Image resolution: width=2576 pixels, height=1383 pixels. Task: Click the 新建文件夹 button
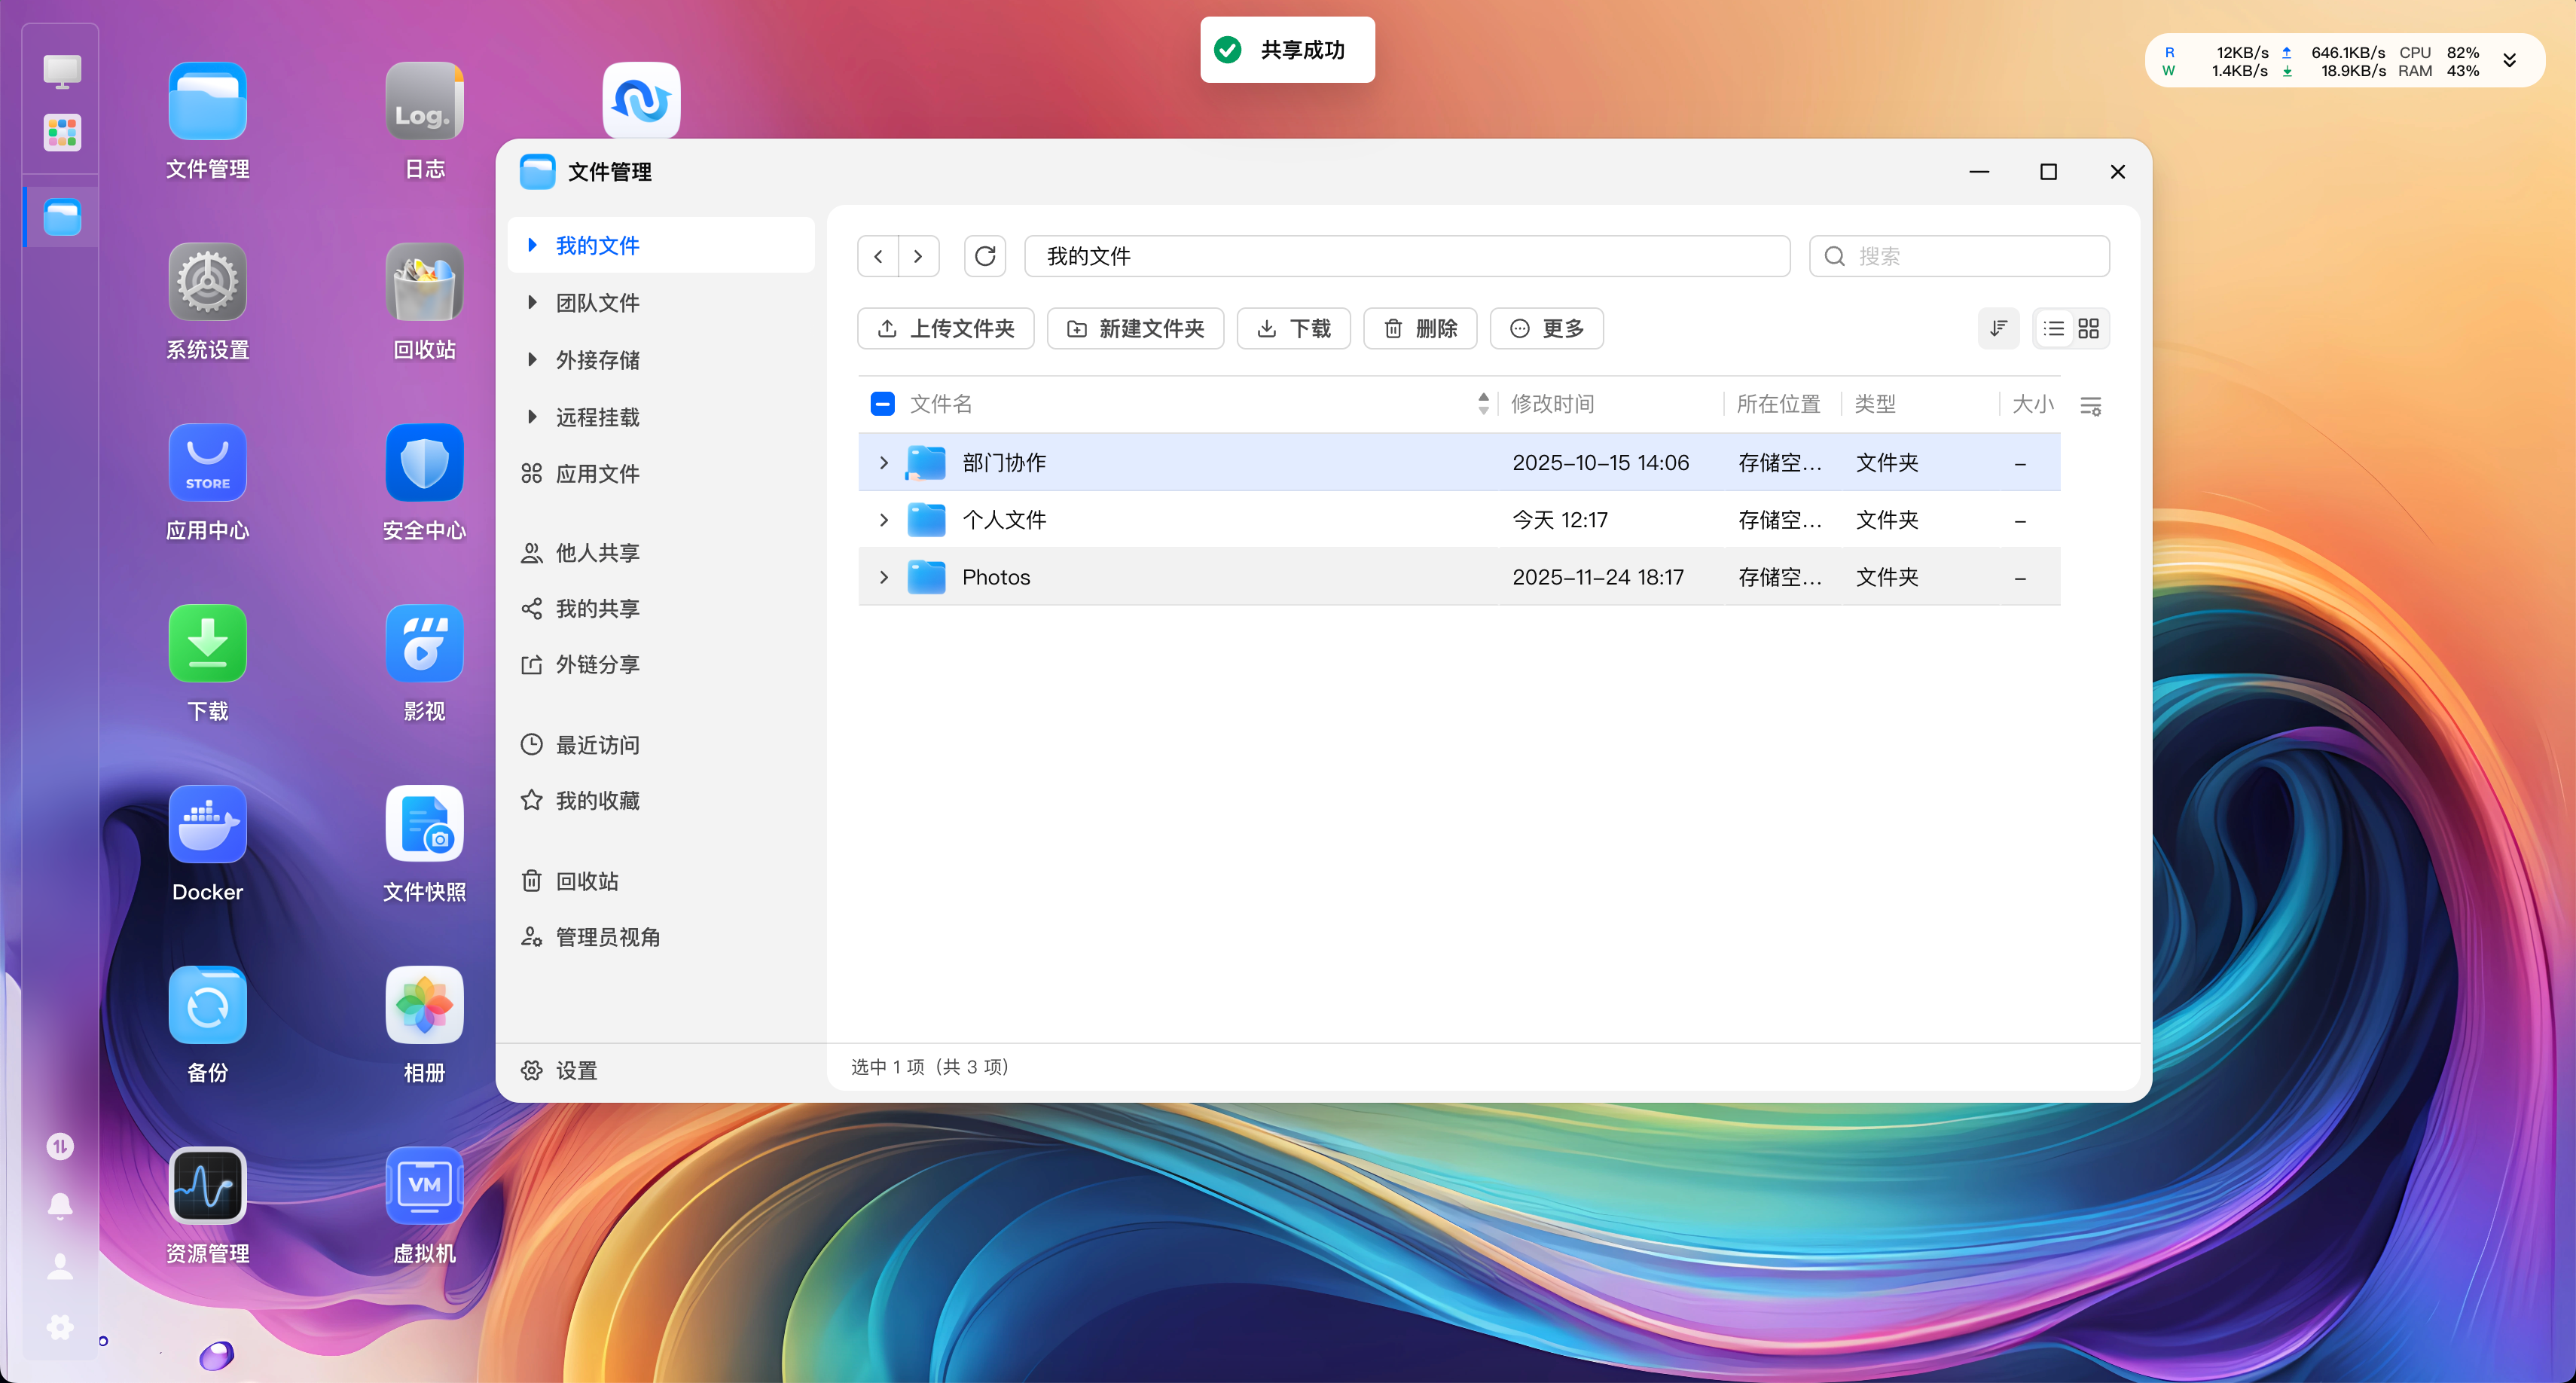tap(1135, 328)
